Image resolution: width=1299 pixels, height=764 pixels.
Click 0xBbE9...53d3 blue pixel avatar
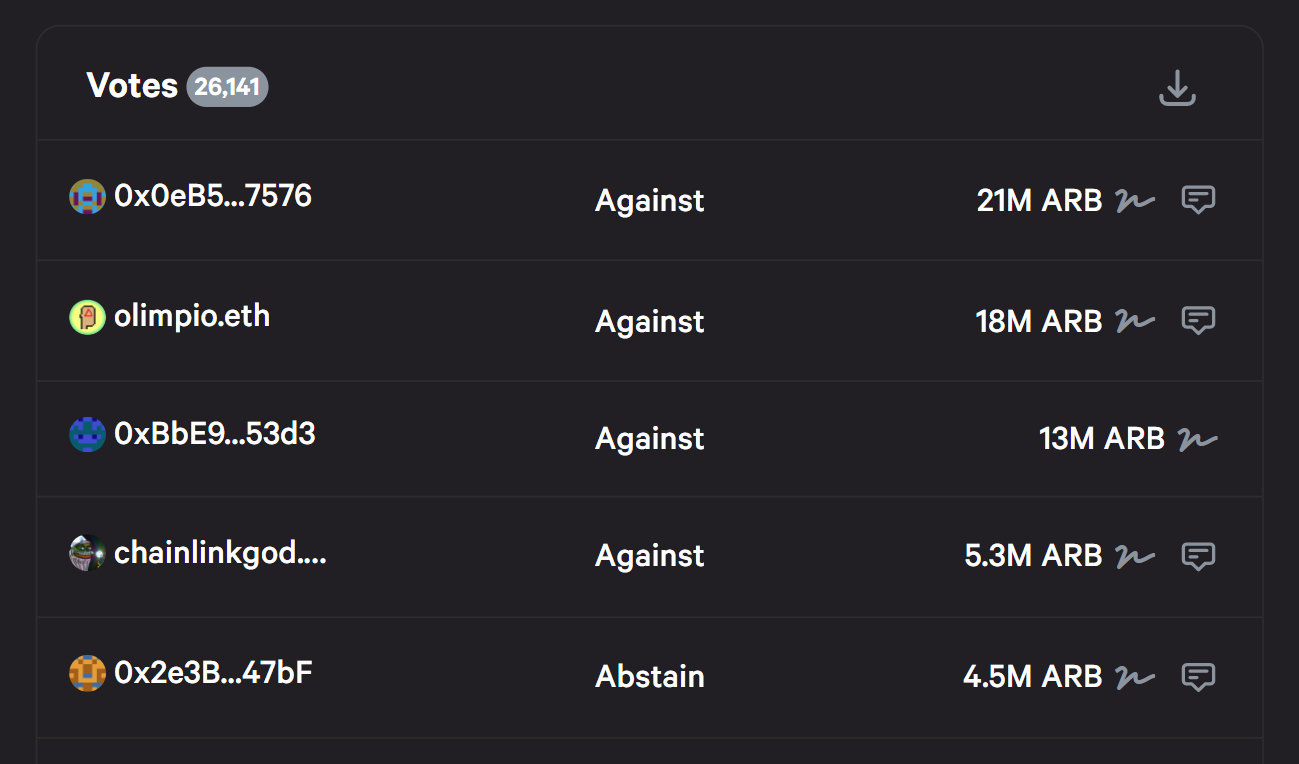coord(87,435)
